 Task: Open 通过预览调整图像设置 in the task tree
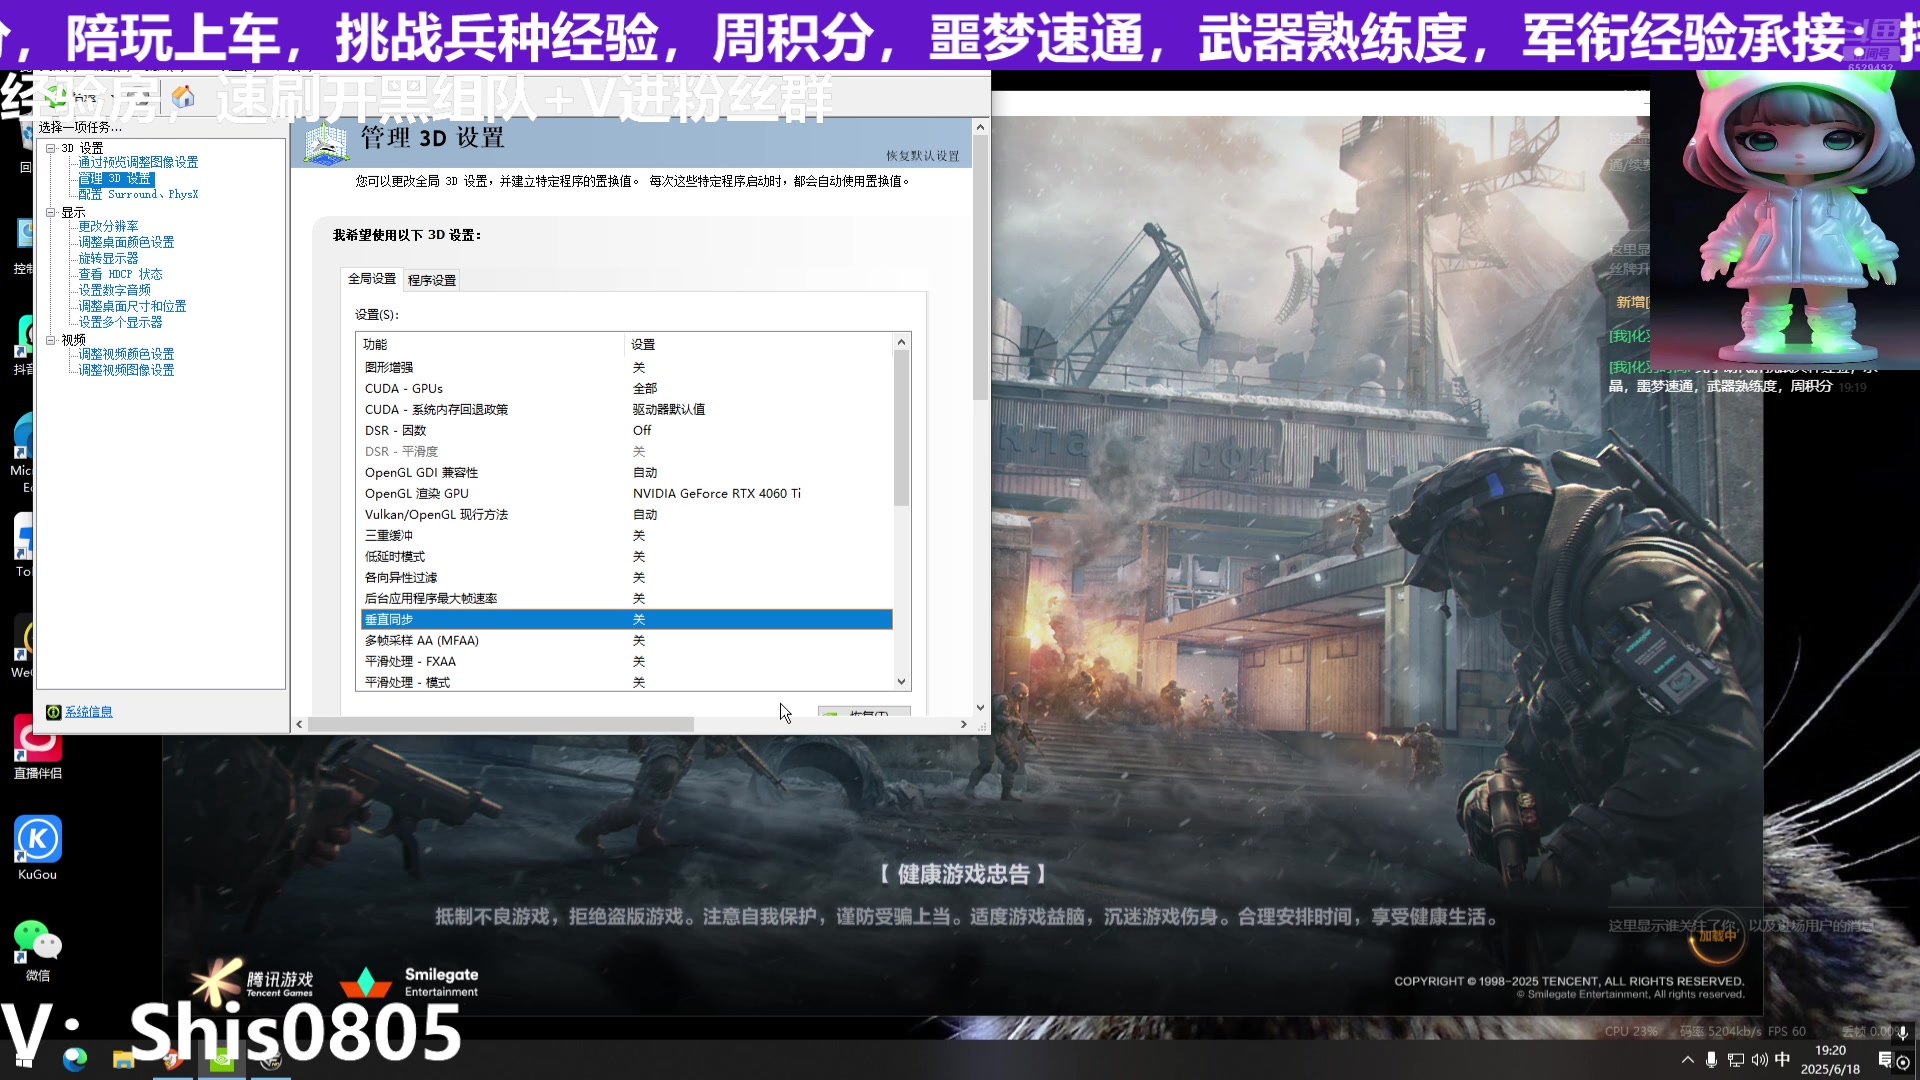pos(138,162)
